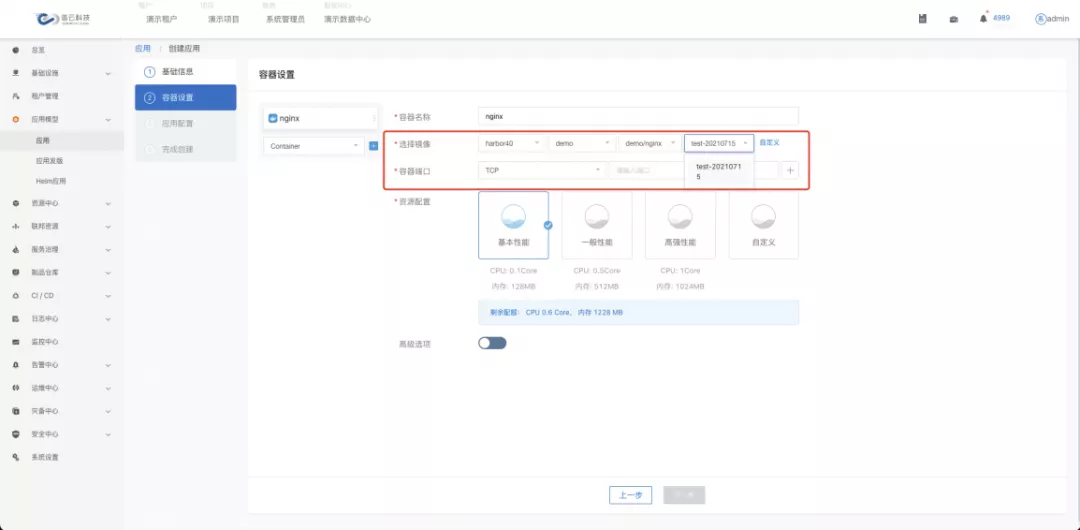Open the TCP protocol dropdown
This screenshot has height=530, width=1080.
click(x=543, y=170)
